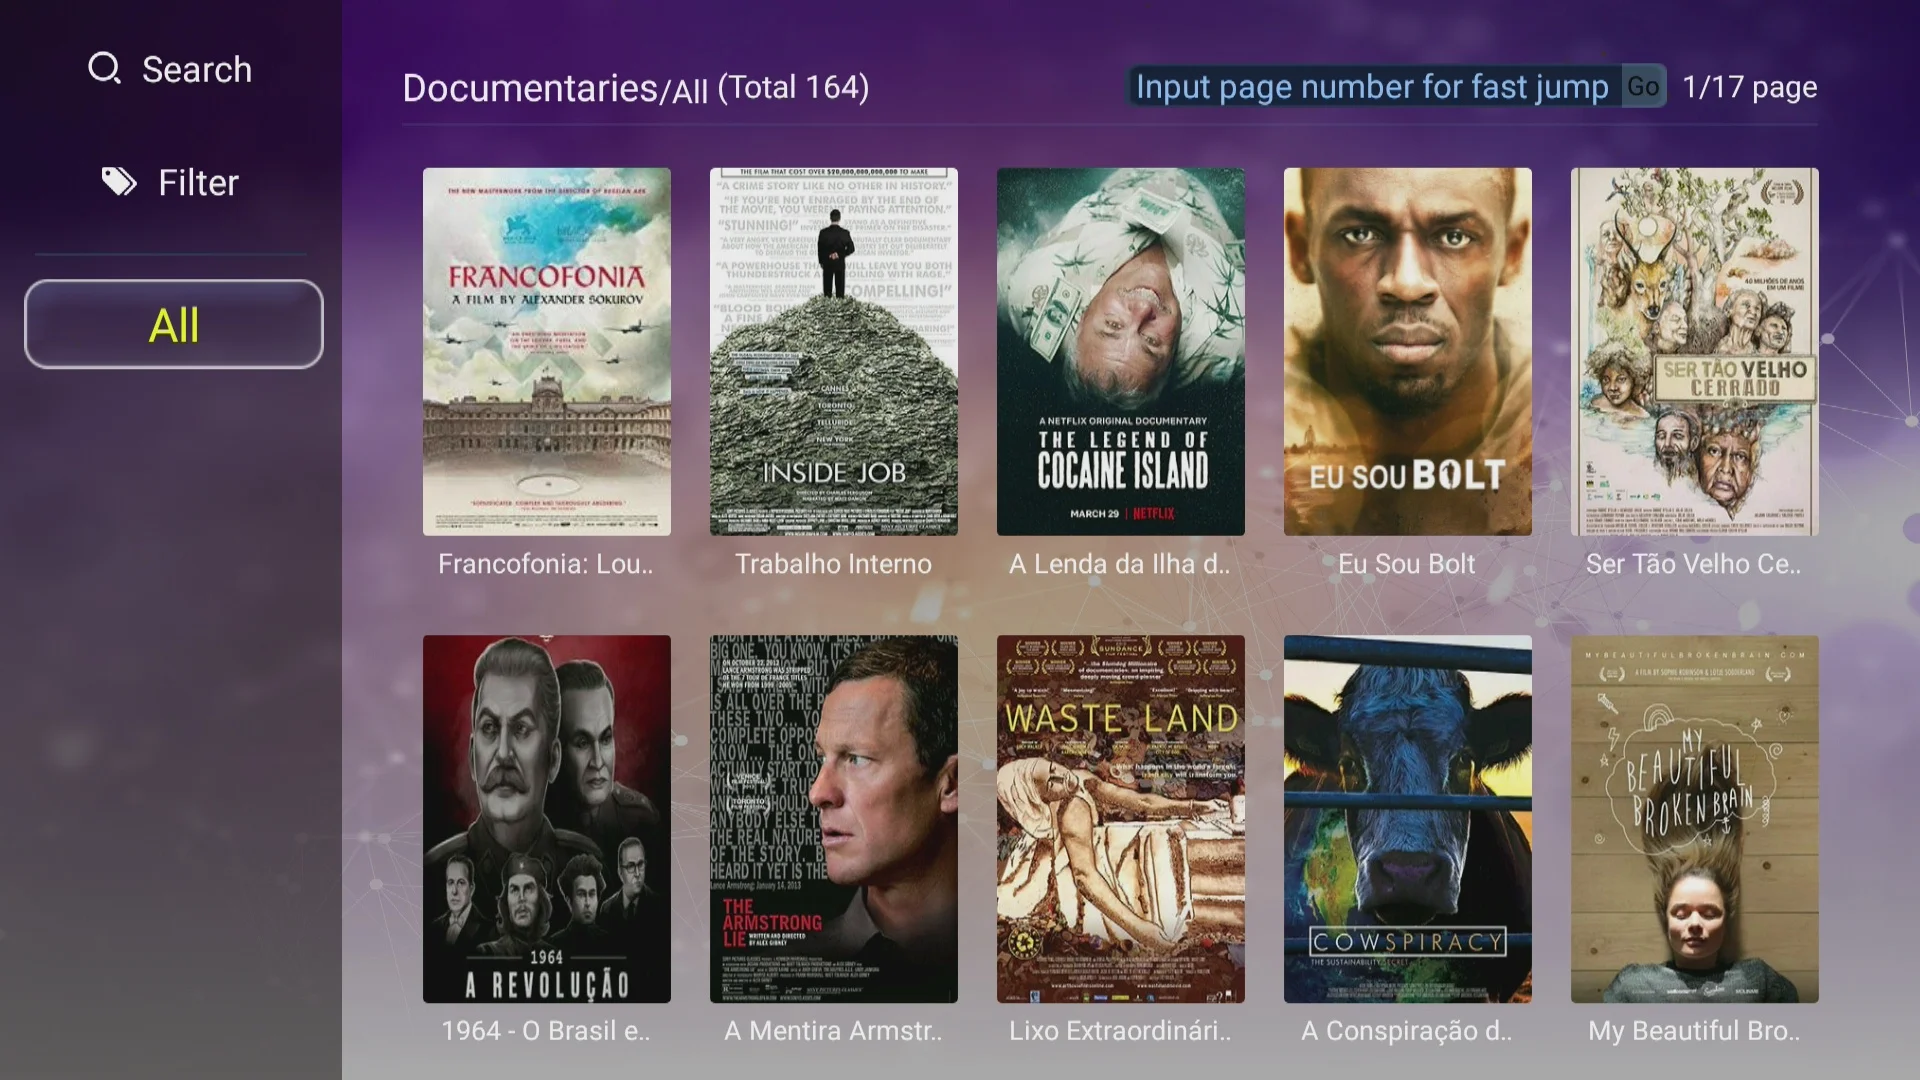Select the title 'My Beautiful Bro..'
The image size is (1920, 1080).
click(x=1694, y=1031)
